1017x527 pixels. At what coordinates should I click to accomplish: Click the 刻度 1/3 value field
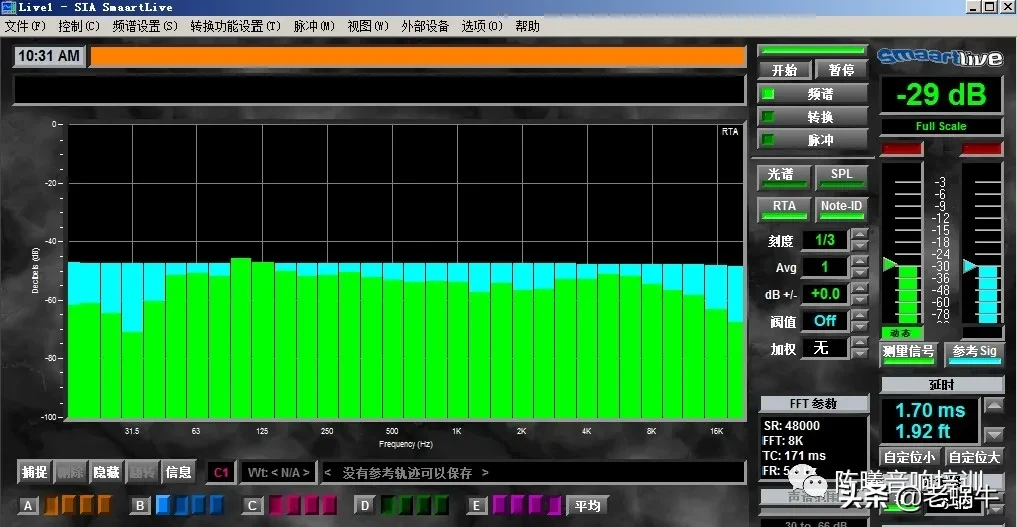point(825,240)
